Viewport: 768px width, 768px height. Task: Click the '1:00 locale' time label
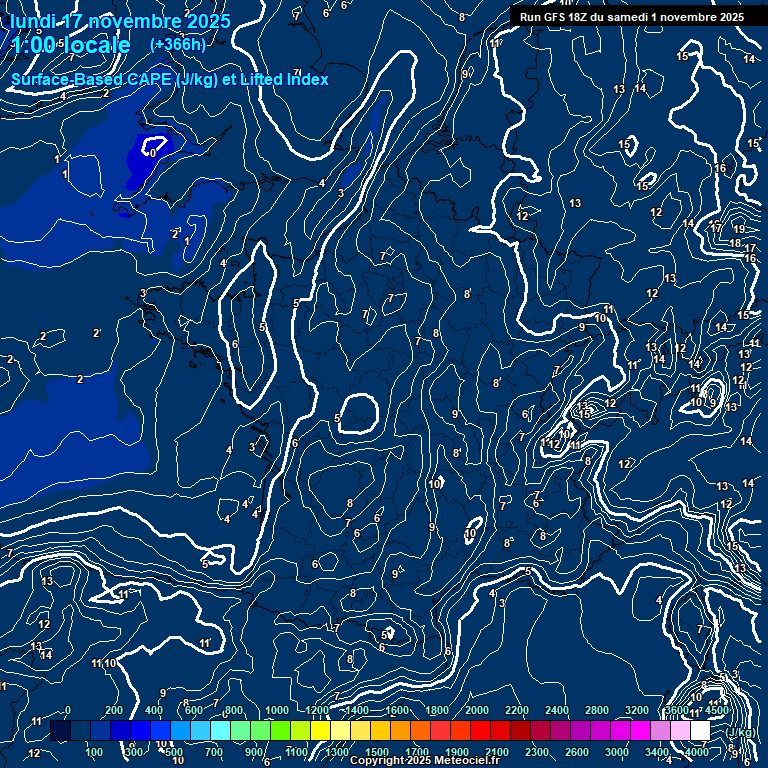click(71, 45)
